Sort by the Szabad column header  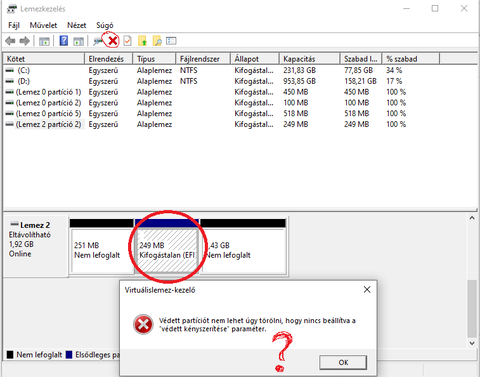361,59
